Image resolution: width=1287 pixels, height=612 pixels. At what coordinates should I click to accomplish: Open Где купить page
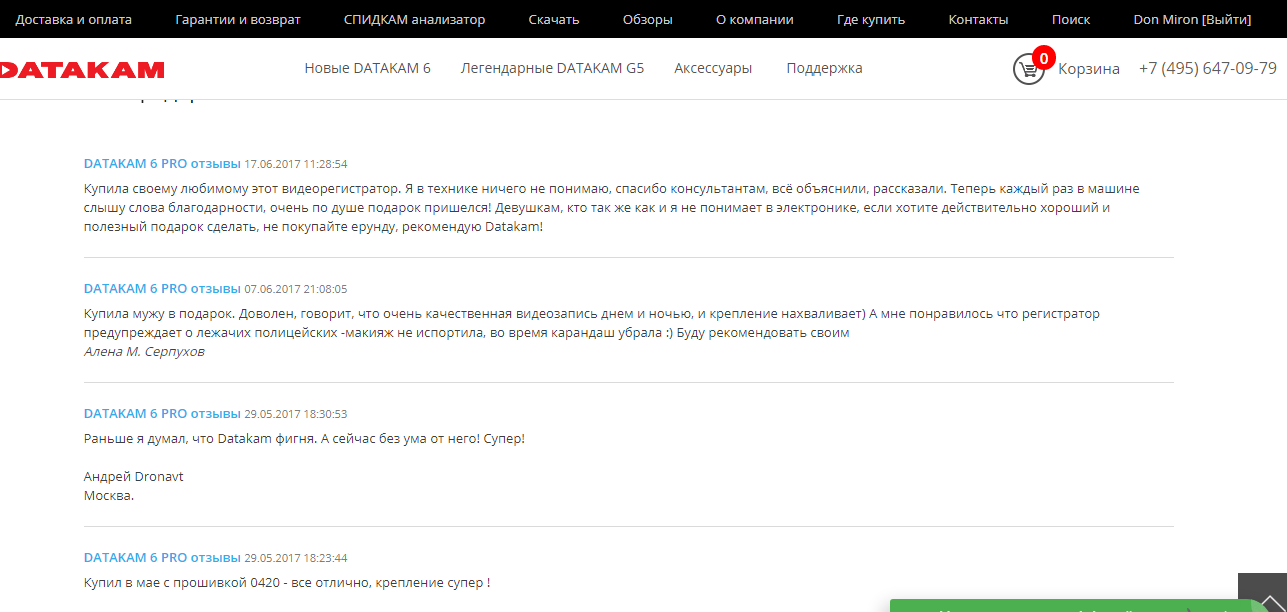point(870,19)
